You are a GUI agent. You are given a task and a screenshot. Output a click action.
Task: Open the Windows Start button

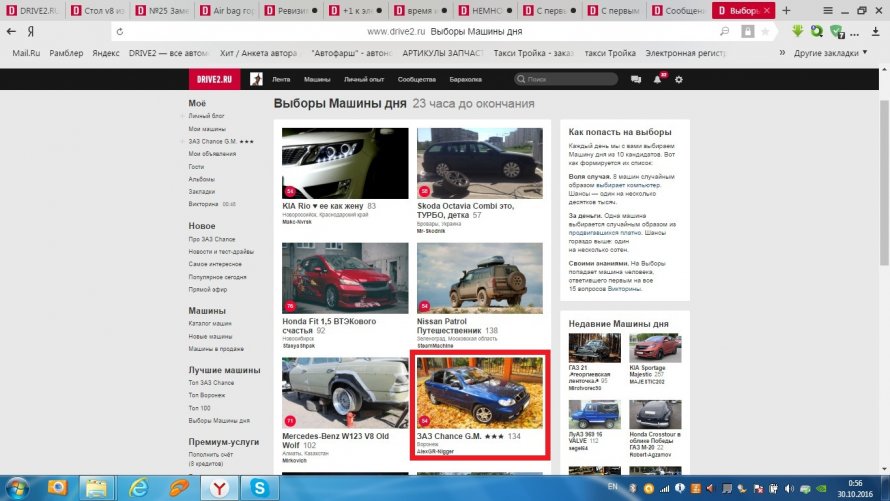pos(16,489)
